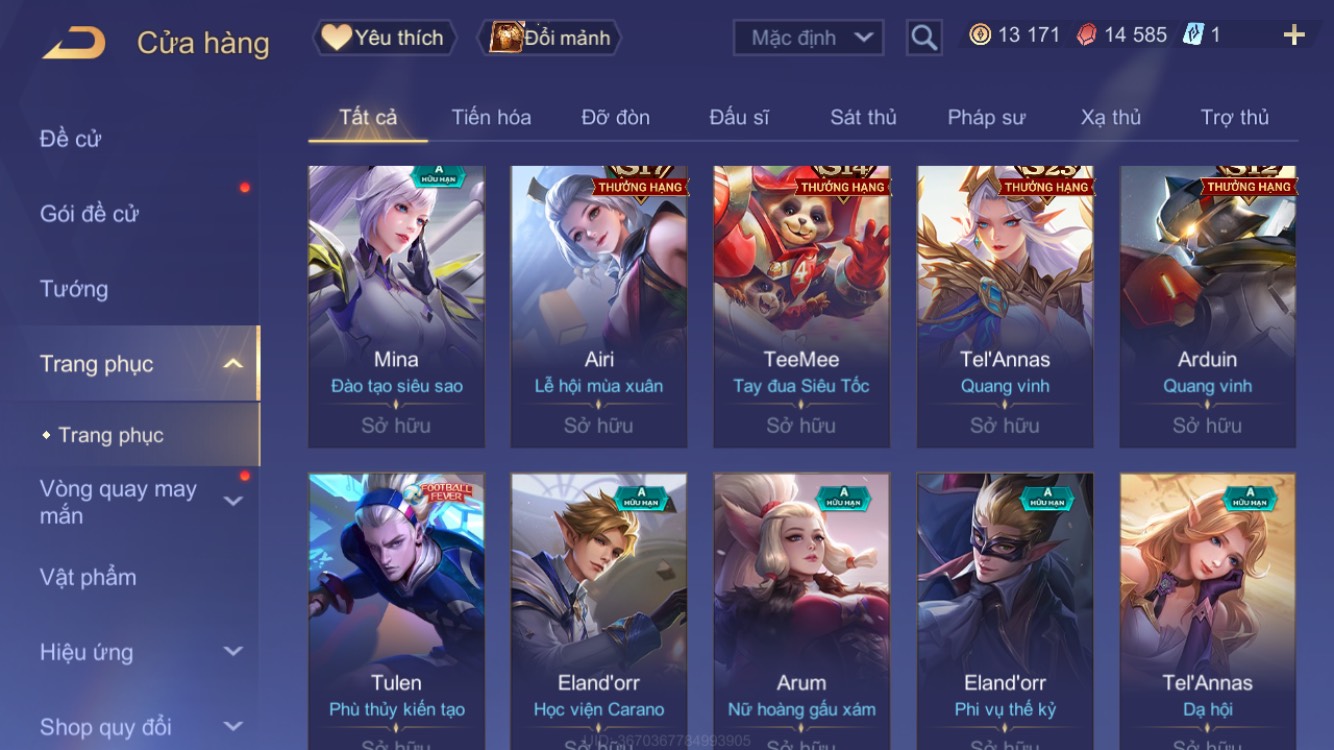
Task: Switch to the Sát thủ tab
Action: coord(863,117)
